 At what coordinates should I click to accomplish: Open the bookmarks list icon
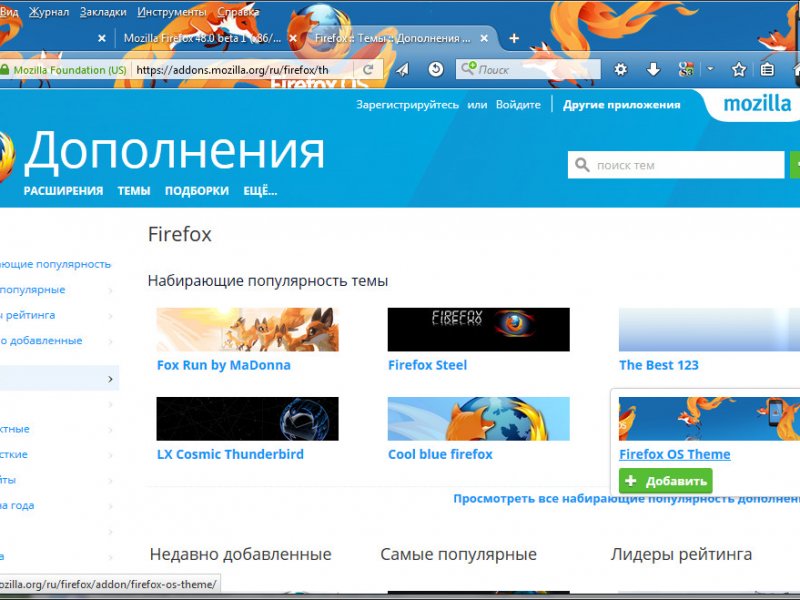point(767,69)
